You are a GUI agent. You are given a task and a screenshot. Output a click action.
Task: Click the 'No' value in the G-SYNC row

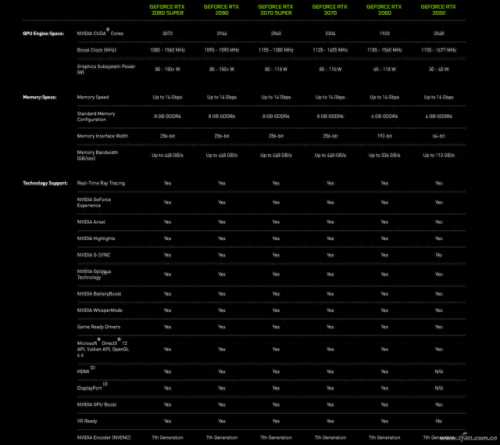pyautogui.click(x=439, y=255)
